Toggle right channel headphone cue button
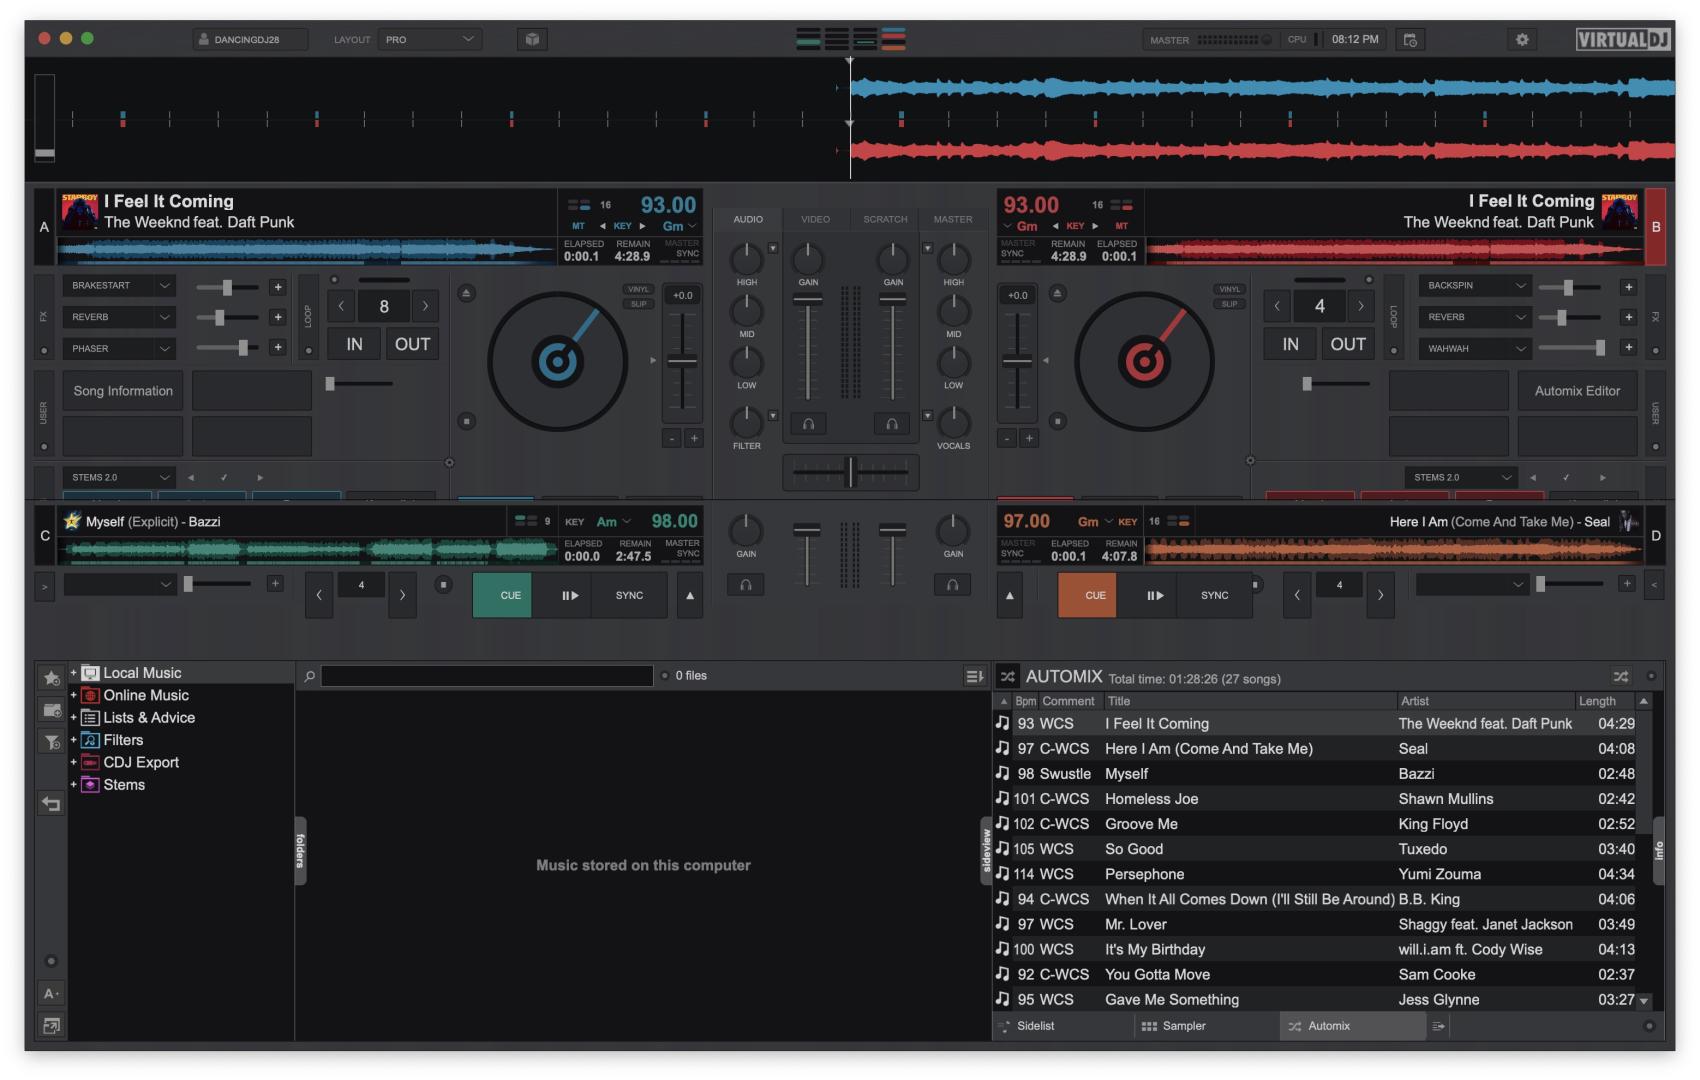 892,424
